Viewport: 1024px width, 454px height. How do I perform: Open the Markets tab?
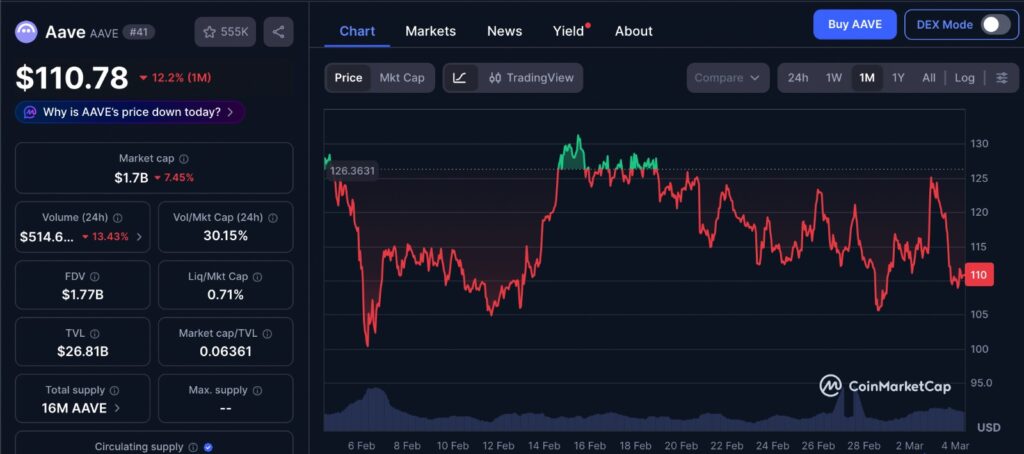point(430,31)
